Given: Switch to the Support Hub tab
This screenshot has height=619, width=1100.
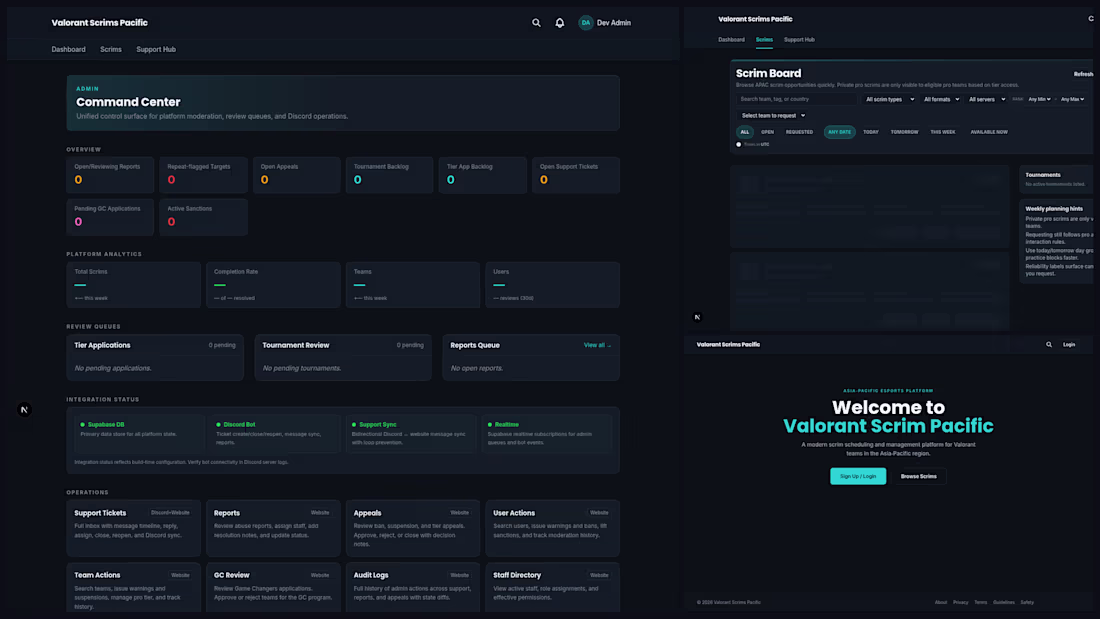Looking at the screenshot, I should [x=156, y=48].
